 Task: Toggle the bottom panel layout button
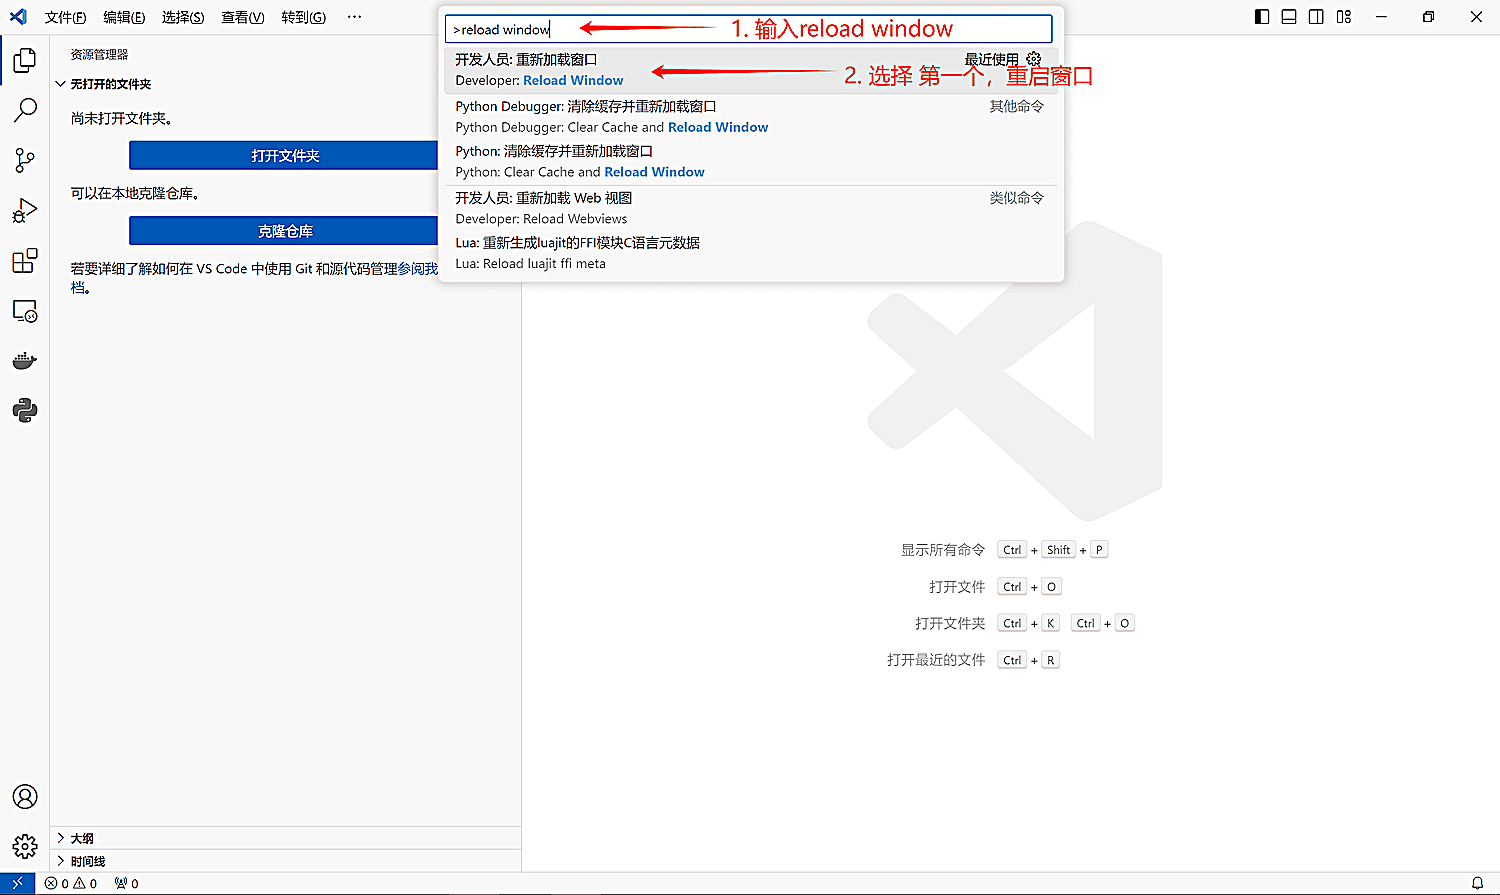click(x=1289, y=17)
